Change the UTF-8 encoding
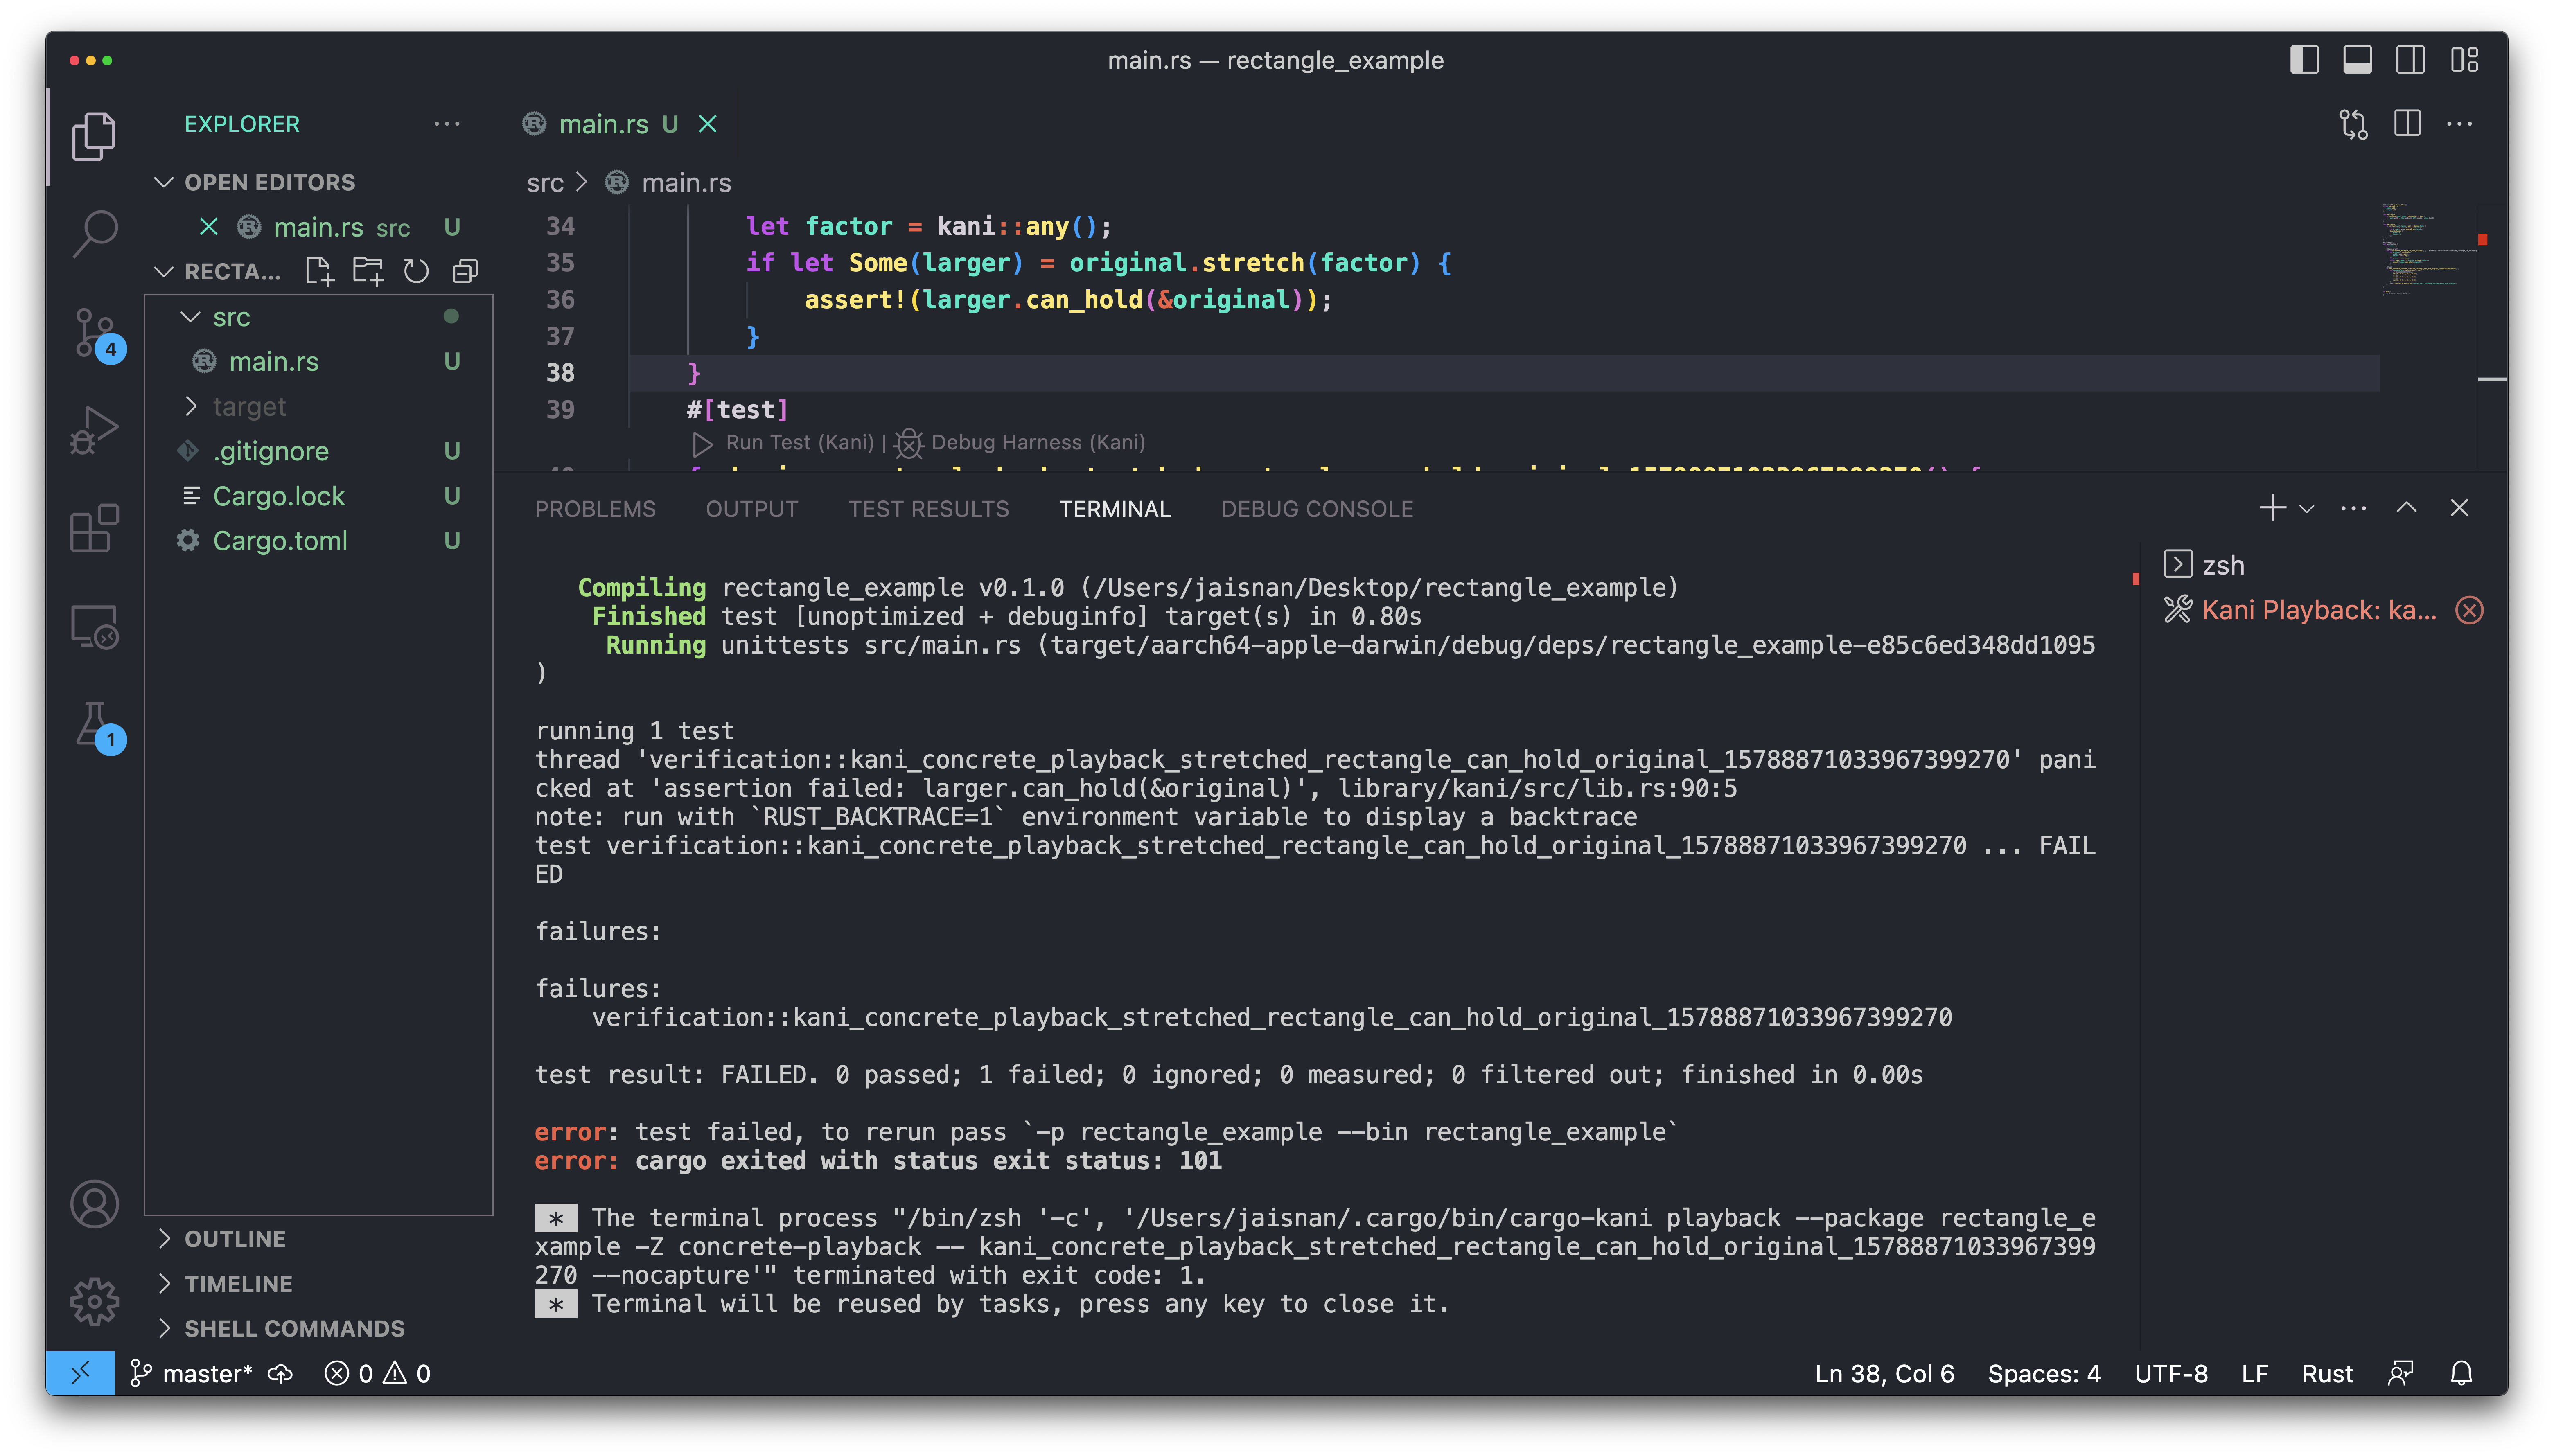2554x1456 pixels. tap(2170, 1373)
